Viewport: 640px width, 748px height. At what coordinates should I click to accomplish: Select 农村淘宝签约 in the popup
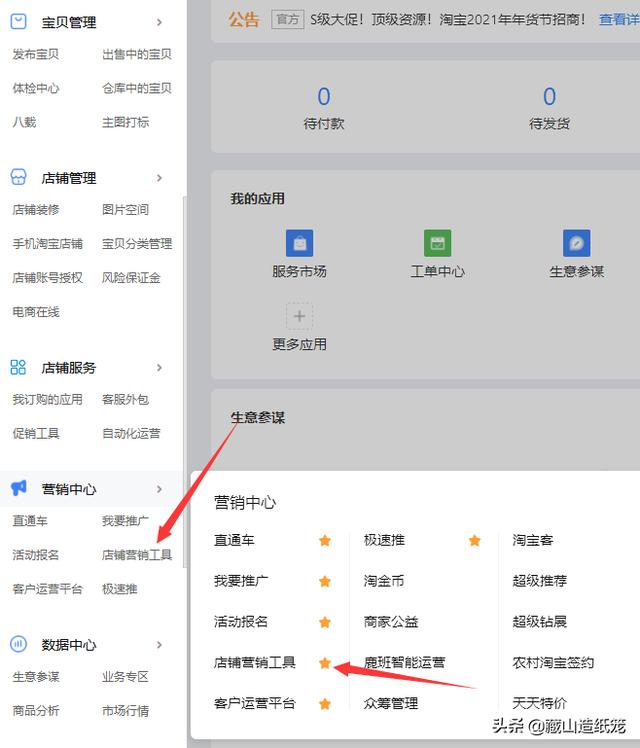click(553, 663)
